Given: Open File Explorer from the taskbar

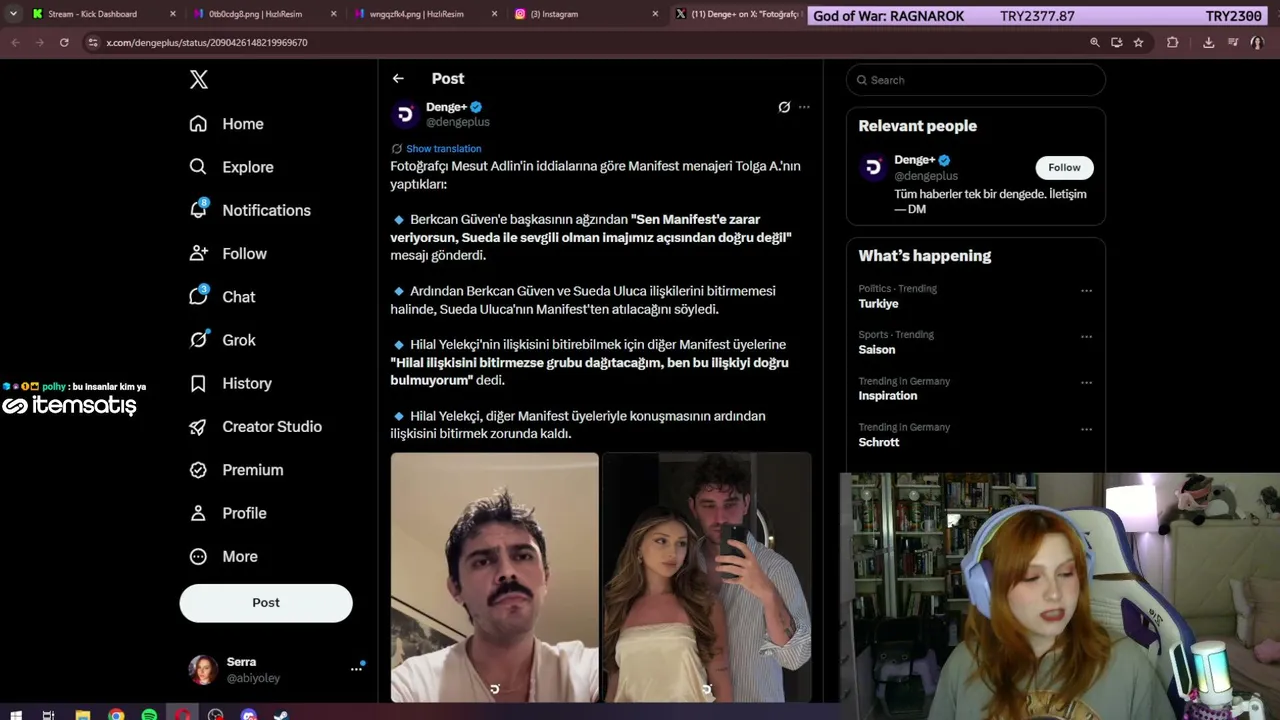Looking at the screenshot, I should click(83, 715).
